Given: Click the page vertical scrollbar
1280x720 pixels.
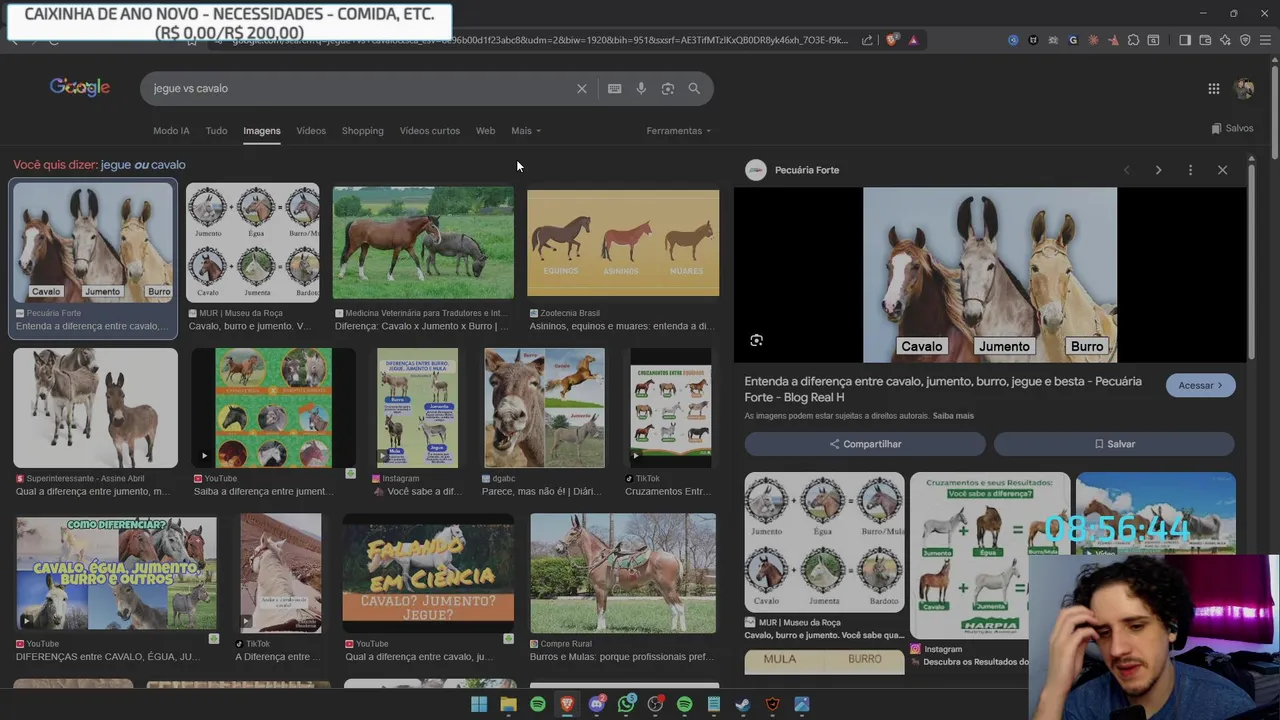Looking at the screenshot, I should (x=1274, y=110).
